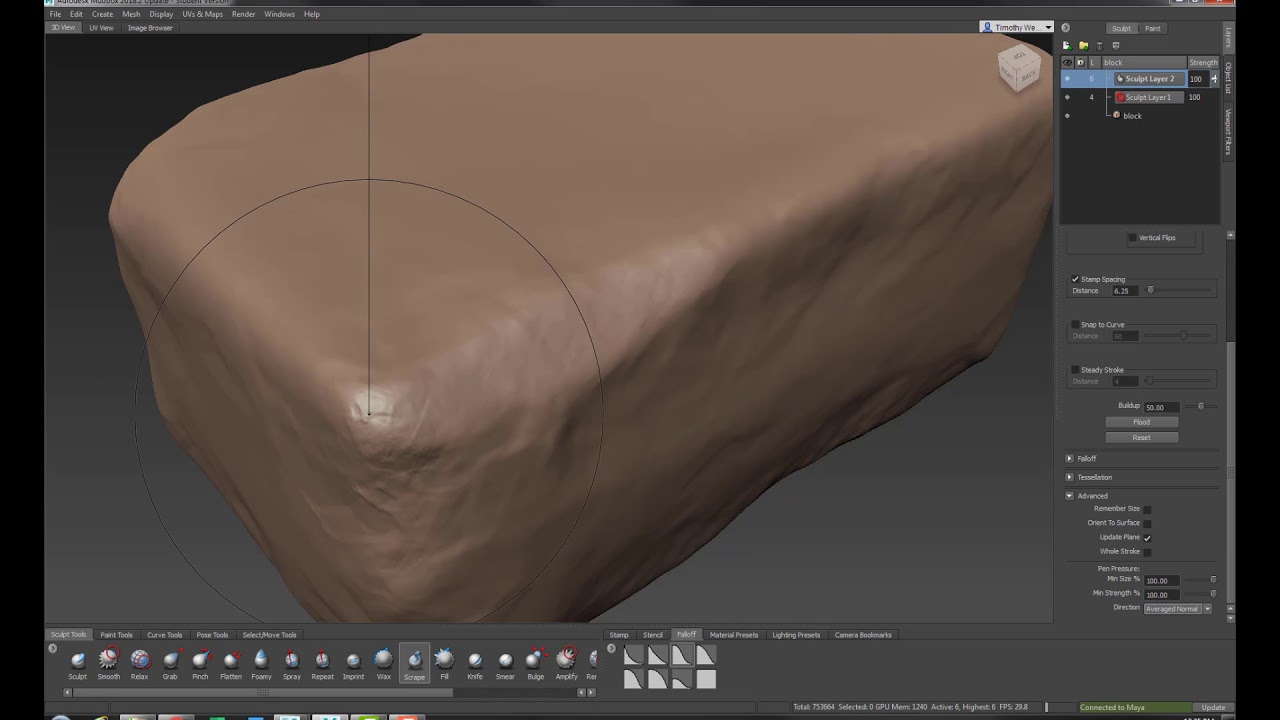Click the Flood button
Viewport: 1280px width, 720px height.
coord(1141,422)
